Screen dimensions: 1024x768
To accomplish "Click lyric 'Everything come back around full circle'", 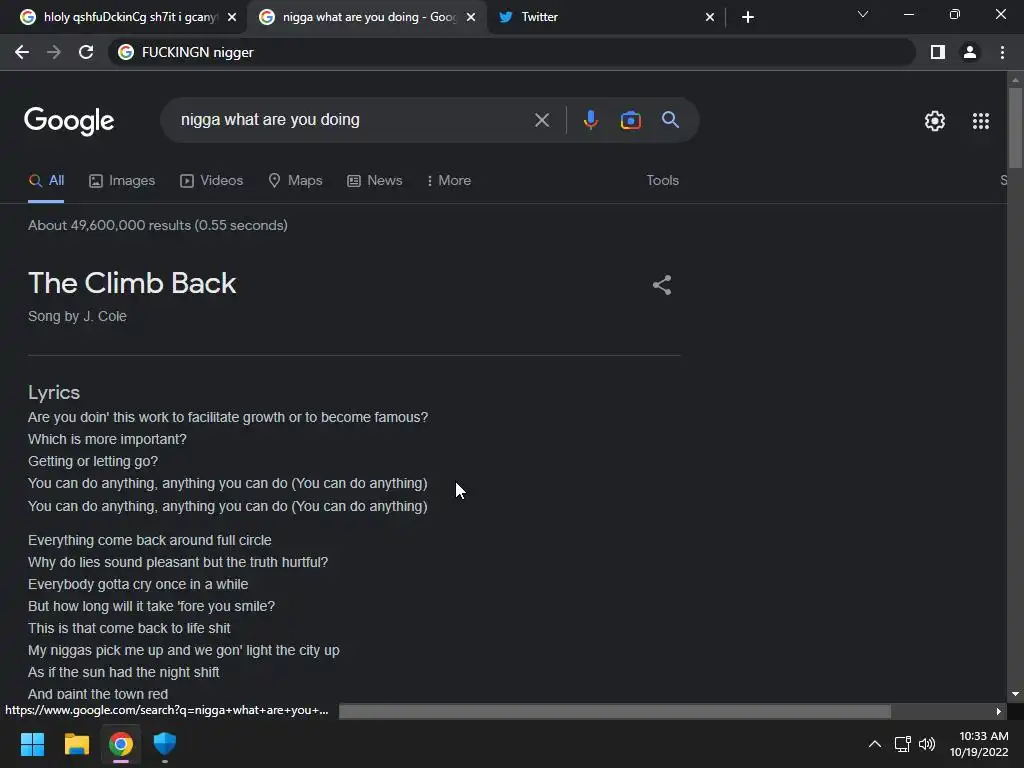I will pos(150,540).
